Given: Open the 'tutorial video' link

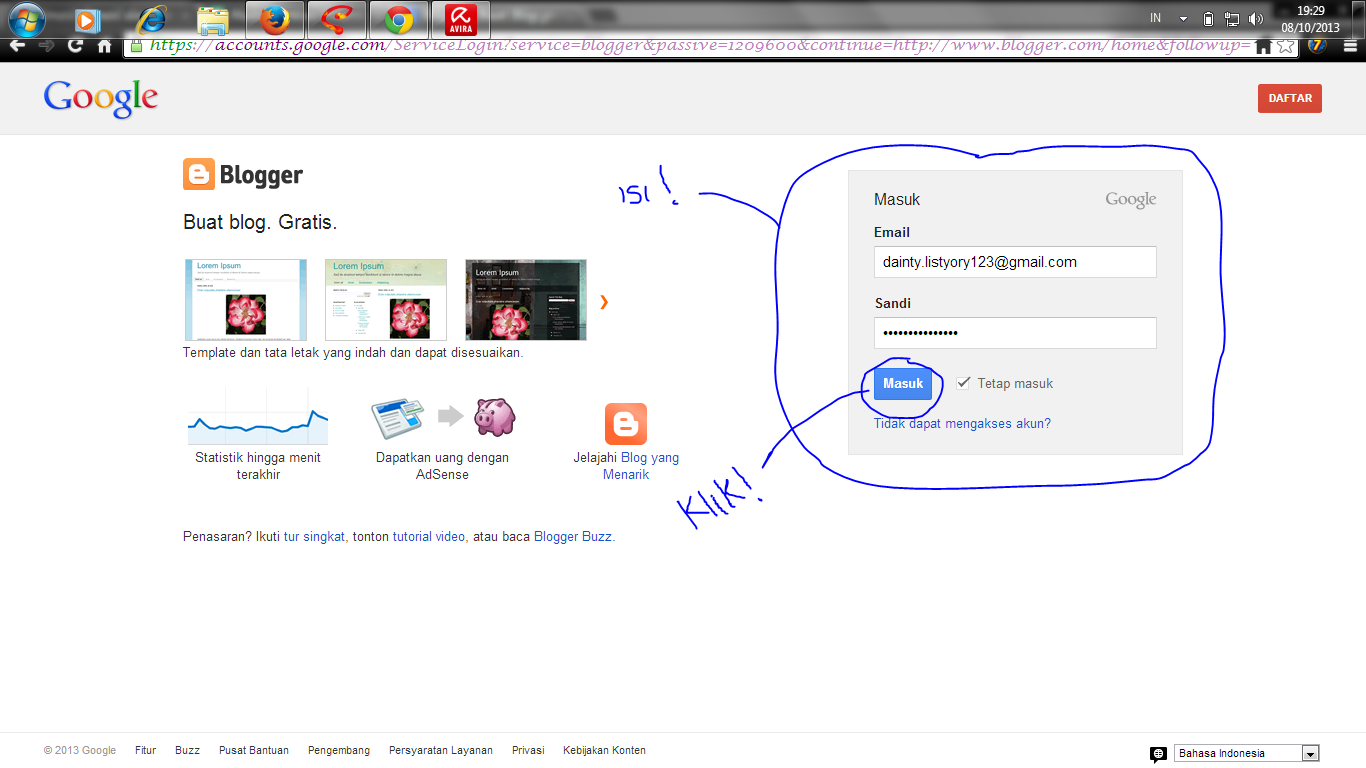Looking at the screenshot, I should (x=429, y=537).
